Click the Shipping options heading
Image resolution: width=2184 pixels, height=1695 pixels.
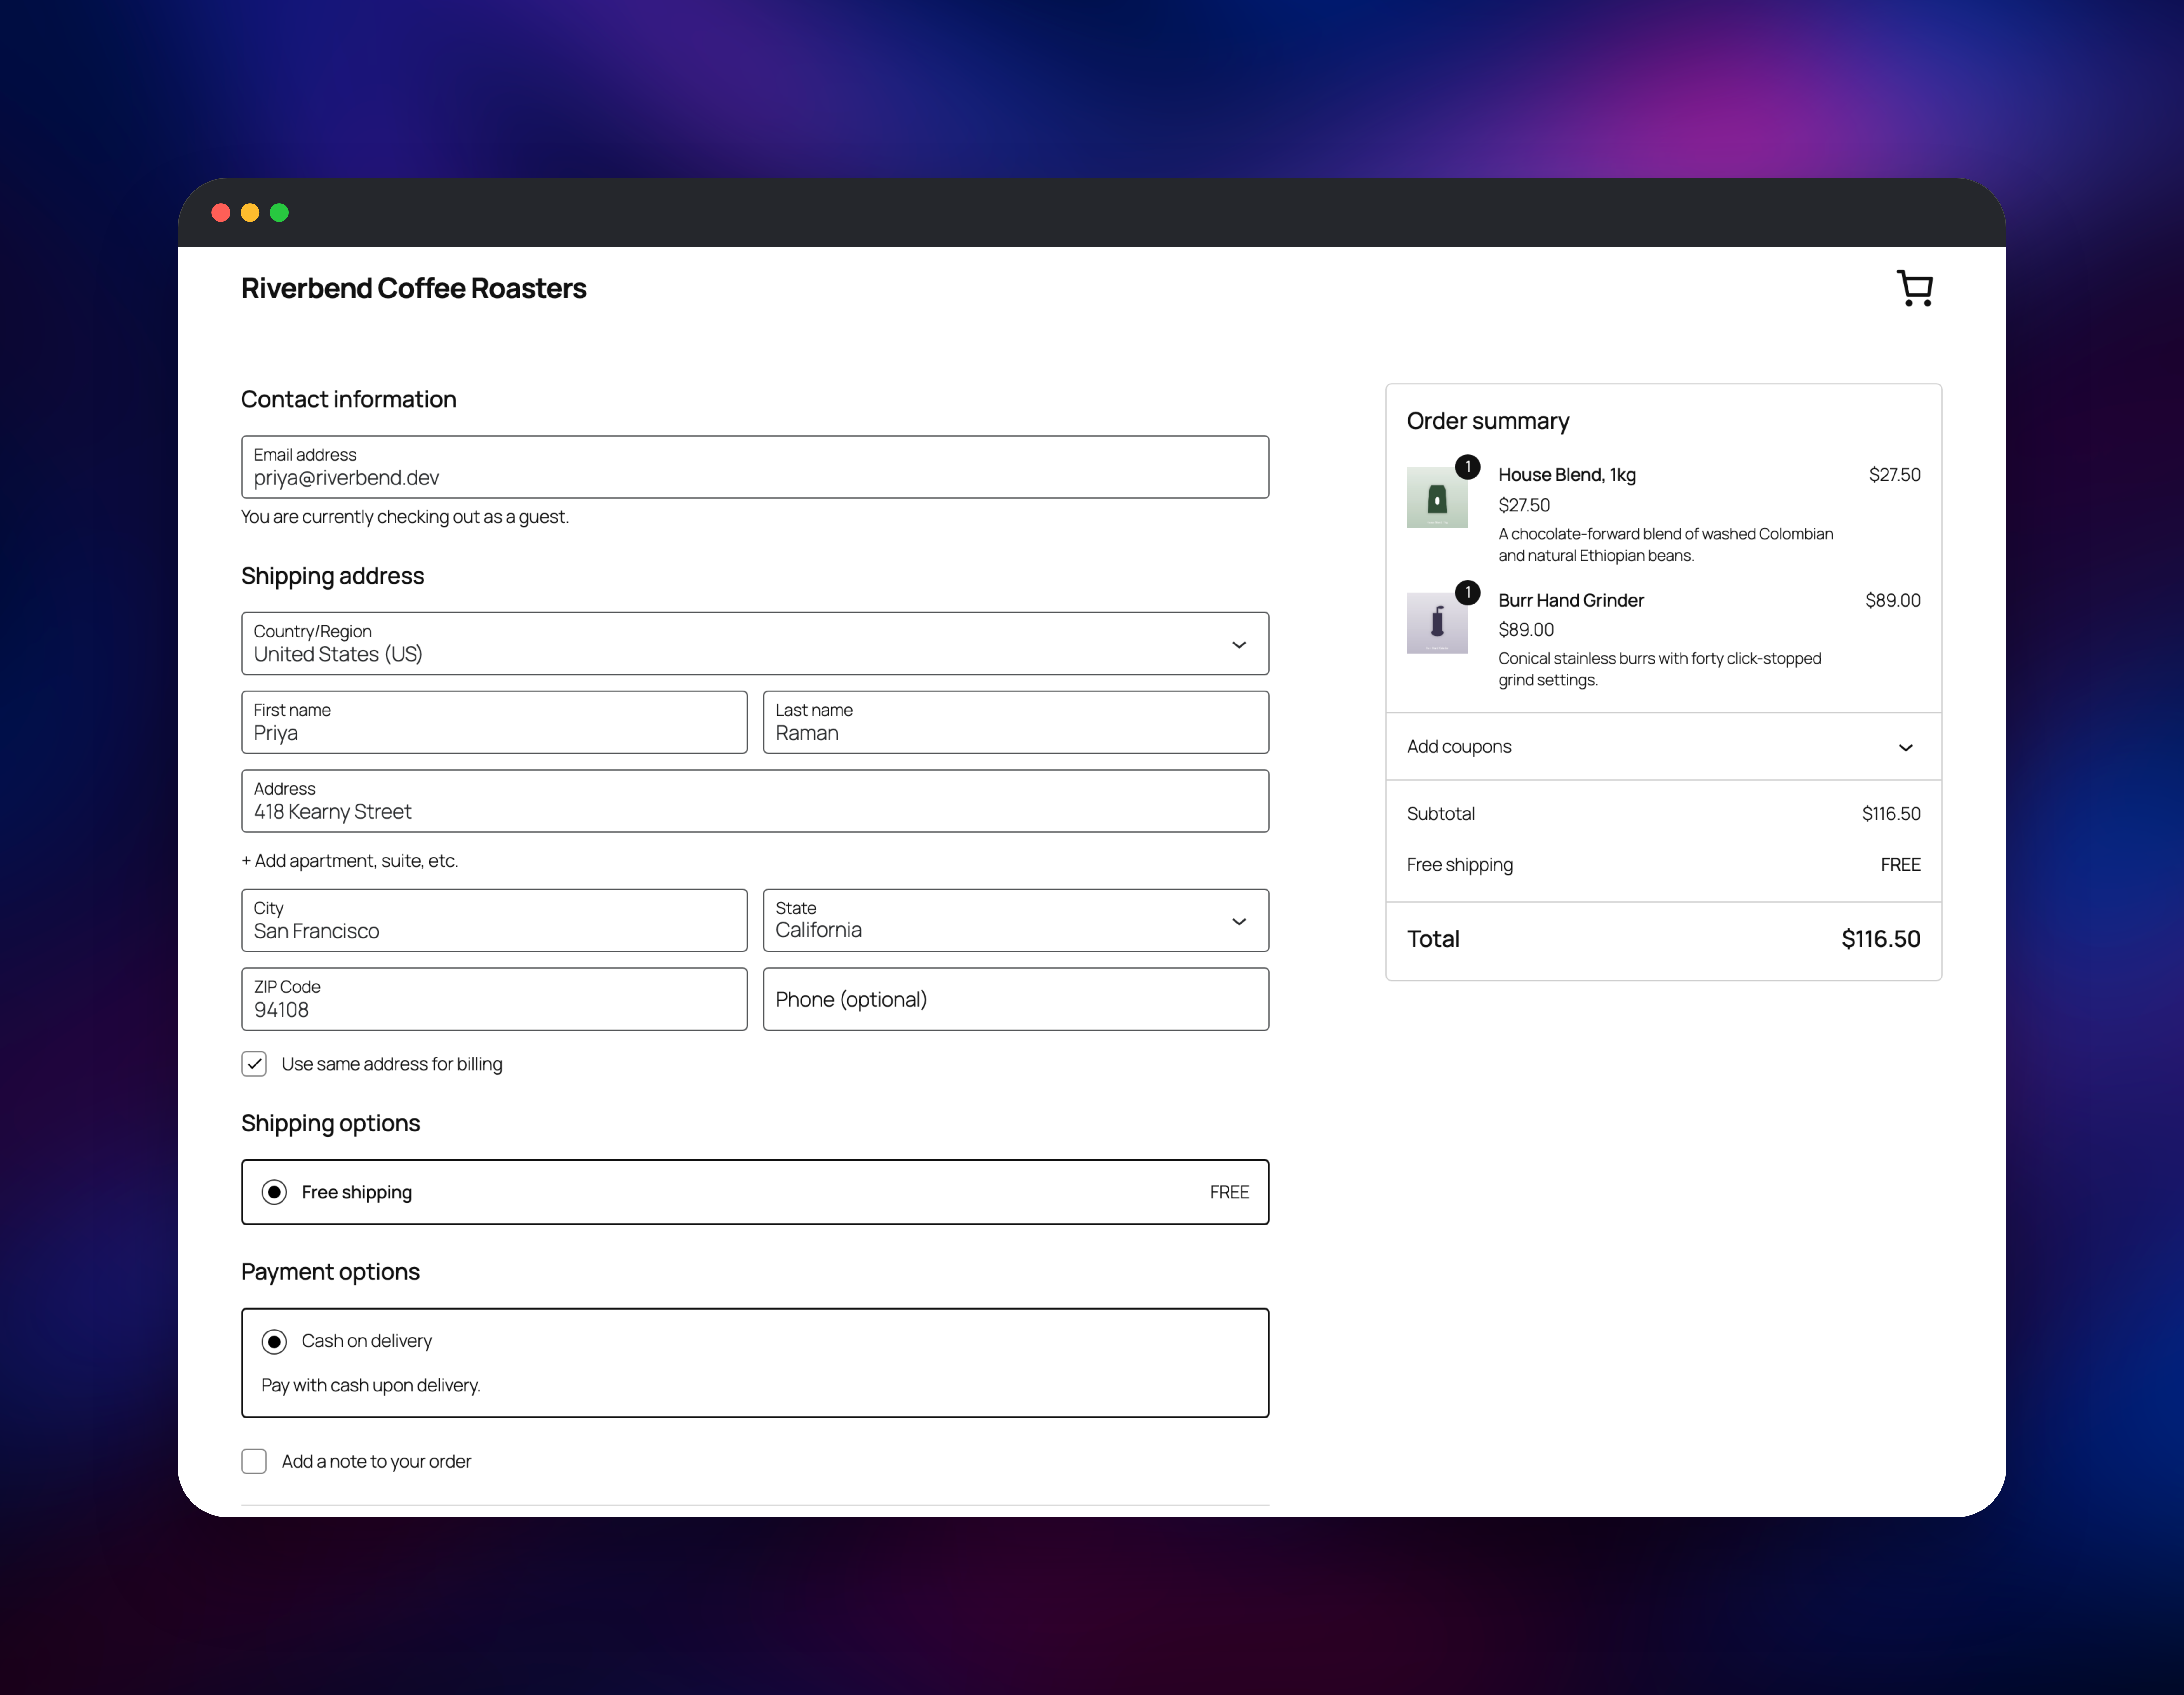coord(331,1123)
